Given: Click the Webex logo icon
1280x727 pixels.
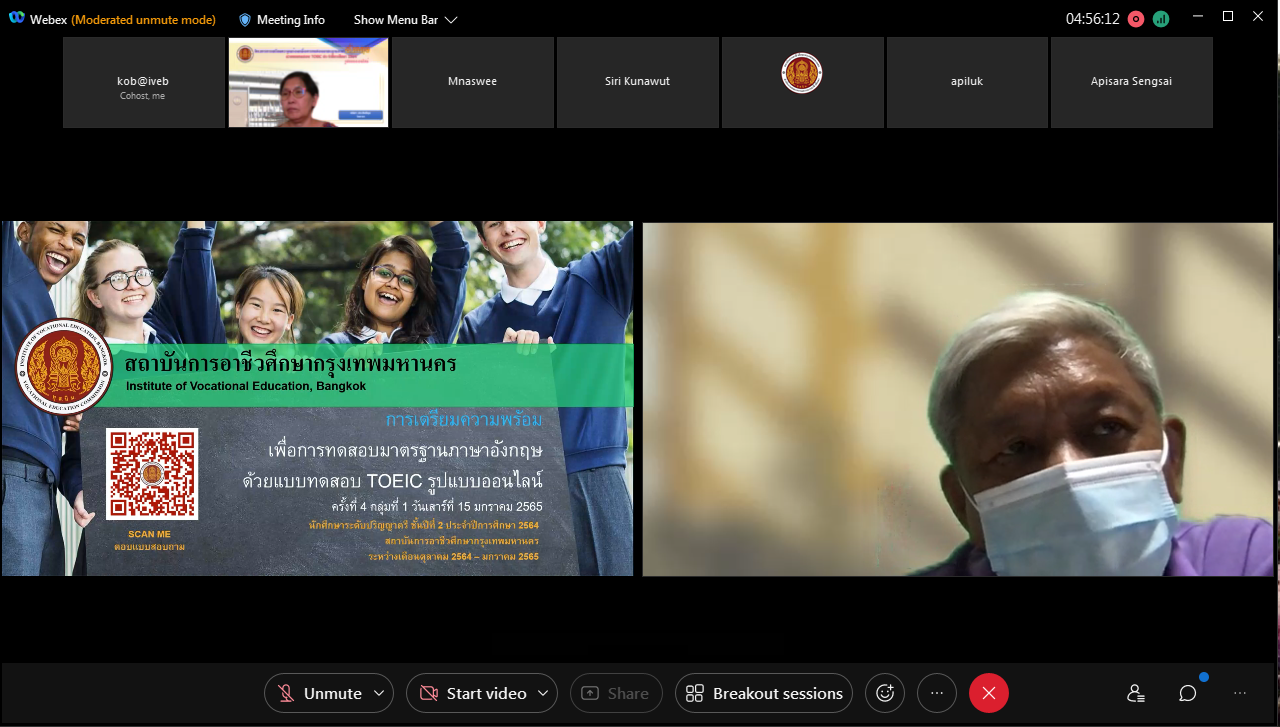Looking at the screenshot, I should click(16, 19).
